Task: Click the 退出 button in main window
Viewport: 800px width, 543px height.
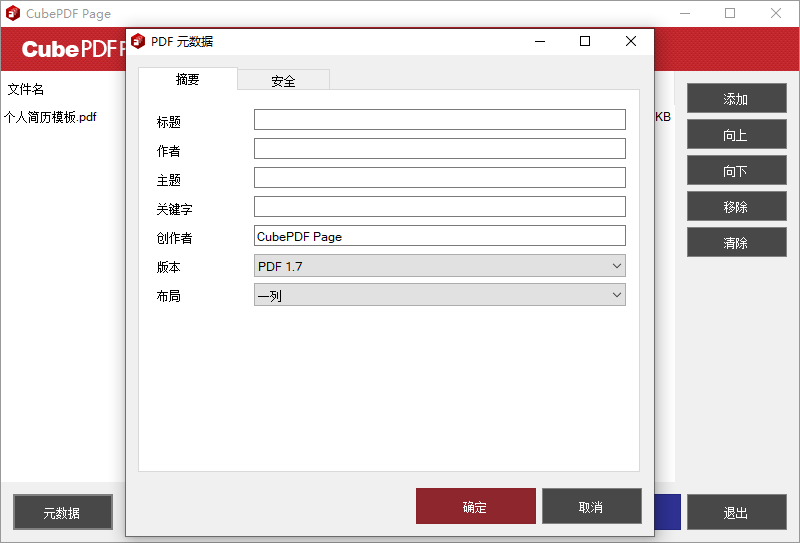Action: (736, 512)
